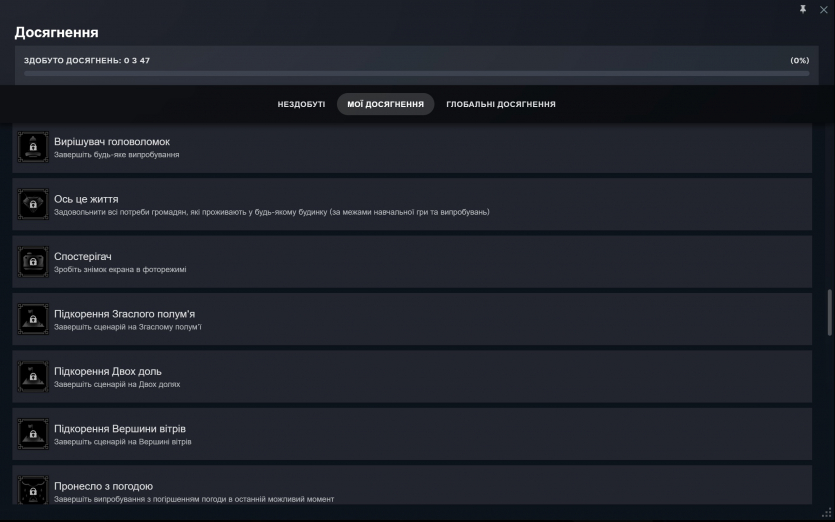835x522 pixels.
Task: Click the Спостерігач achievement icon
Action: click(x=33, y=262)
